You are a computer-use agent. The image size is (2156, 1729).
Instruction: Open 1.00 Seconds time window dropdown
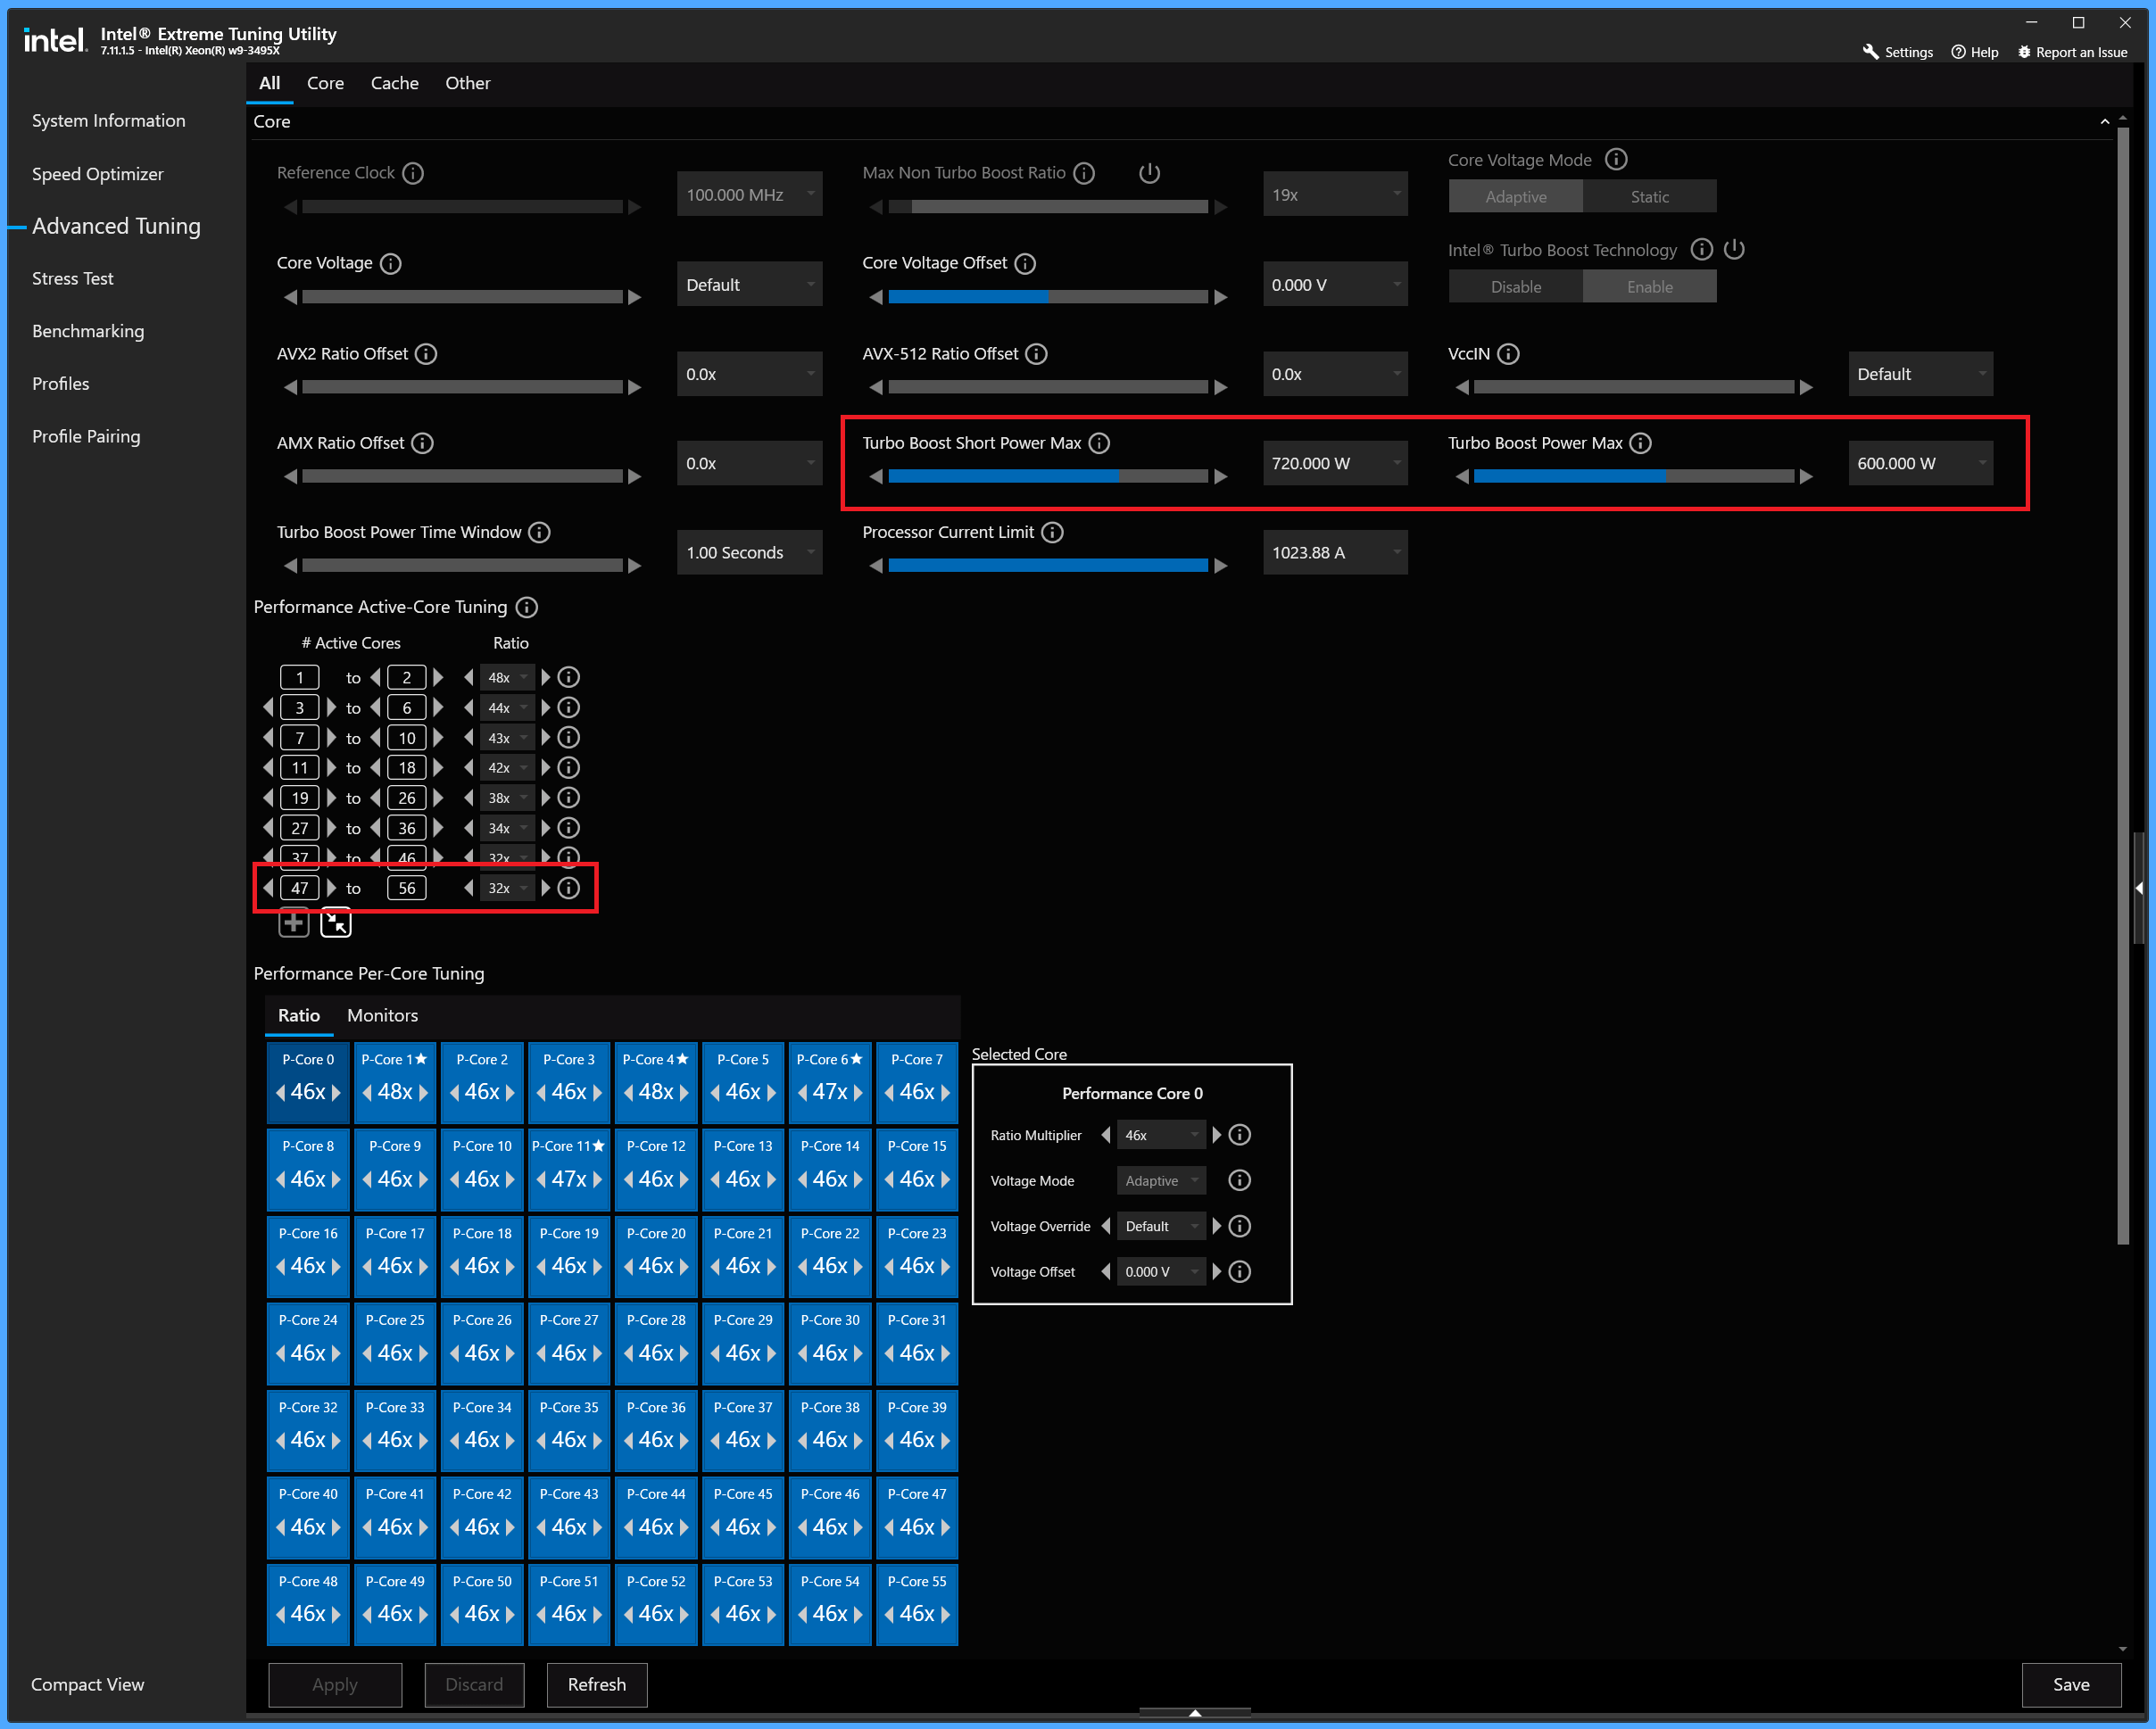[750, 553]
